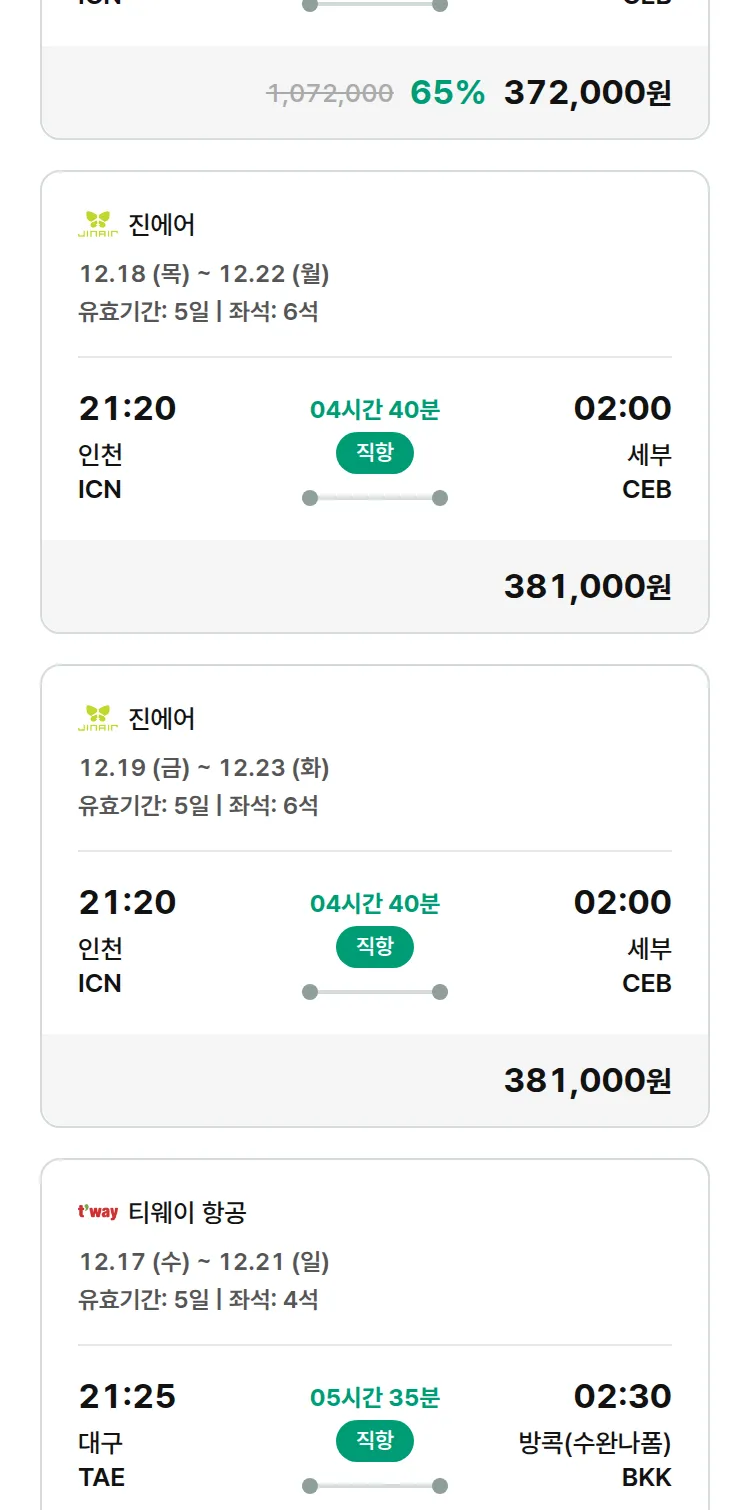
Task: Open the 12.18 (목) ~ 12.22 (월) date range
Action: point(204,274)
